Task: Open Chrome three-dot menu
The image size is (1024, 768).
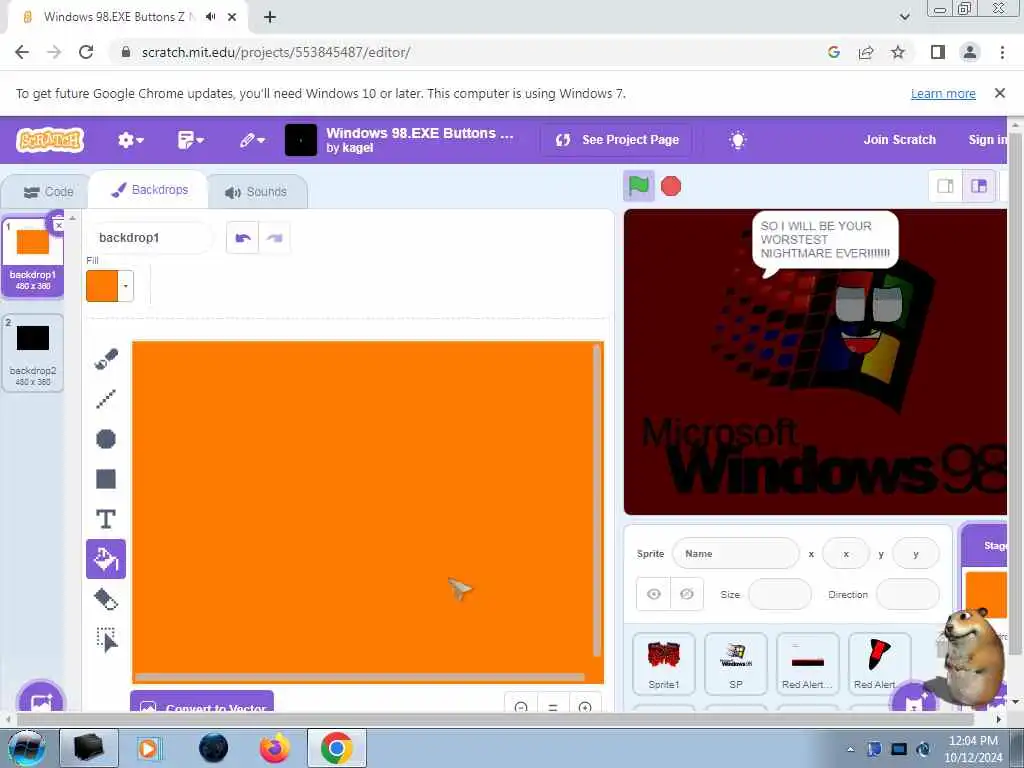Action: click(1002, 52)
